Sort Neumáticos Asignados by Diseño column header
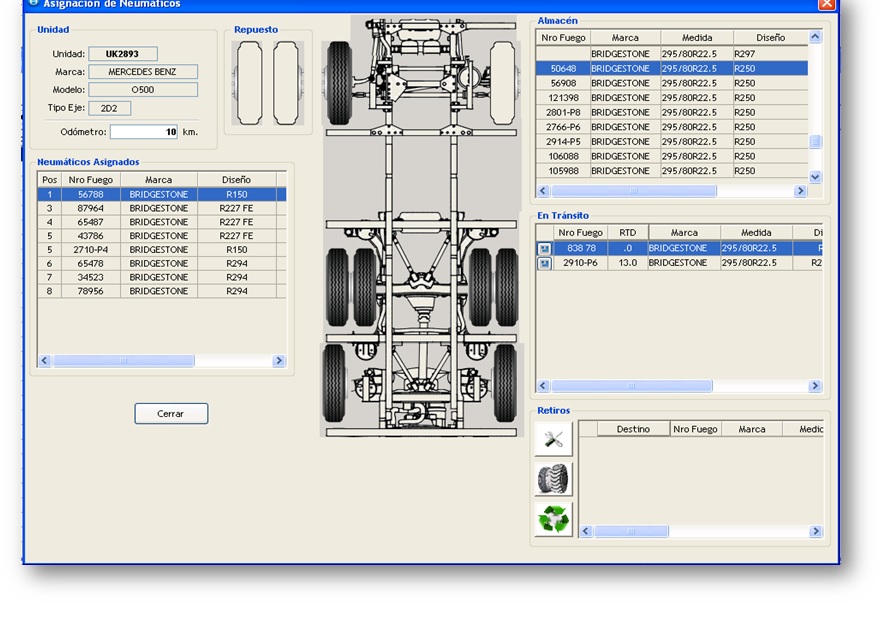 point(237,180)
